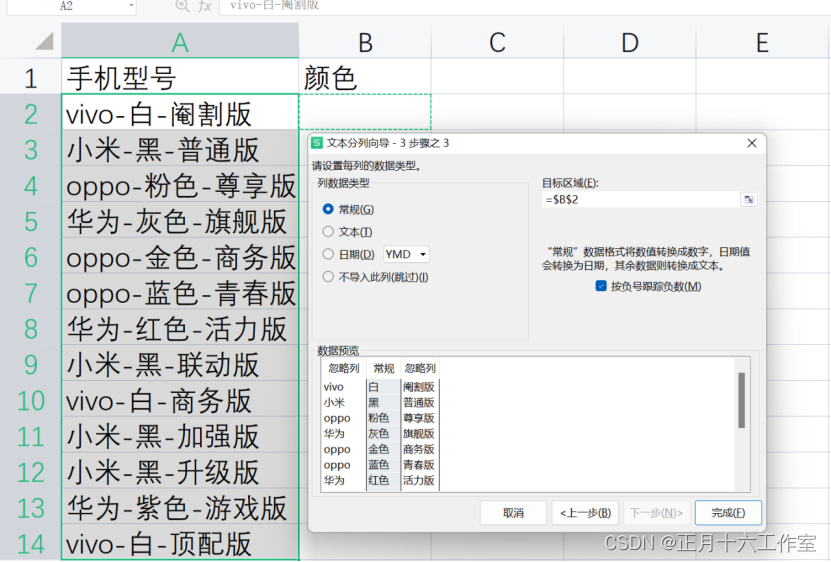Click the zoom magnifier icon in formula bar
The image size is (831, 562).
[182, 5]
